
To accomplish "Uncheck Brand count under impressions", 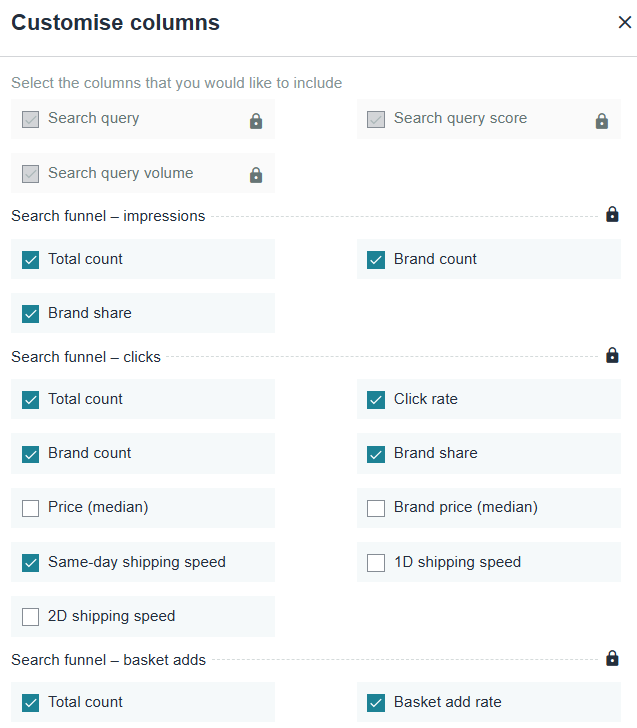I will pyautogui.click(x=376, y=260).
